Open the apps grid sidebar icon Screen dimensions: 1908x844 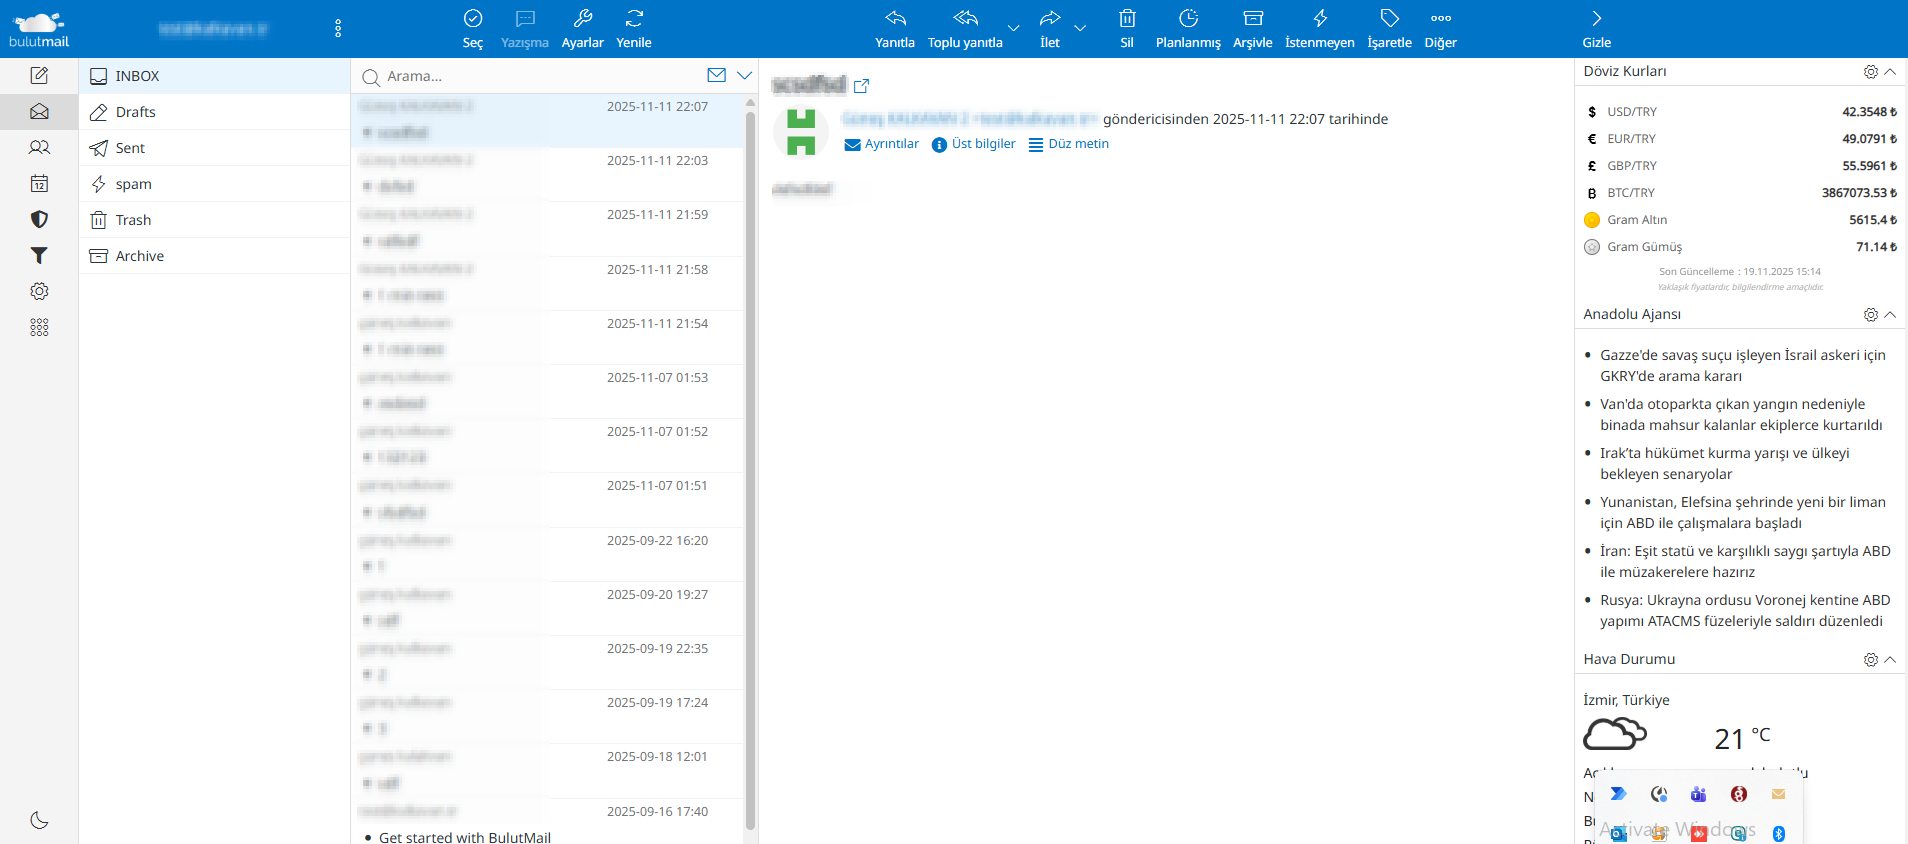coord(39,327)
